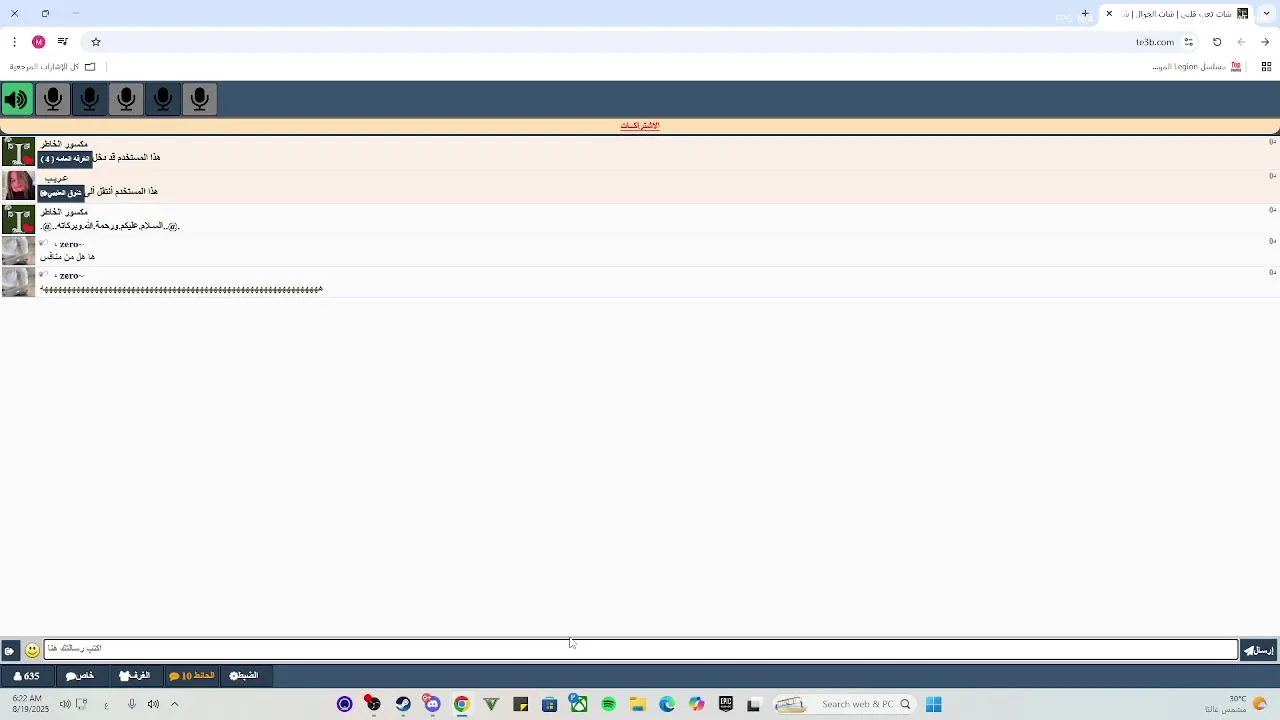1280x720 pixels.
Task: Open the Windows Start menu
Action: click(x=933, y=704)
